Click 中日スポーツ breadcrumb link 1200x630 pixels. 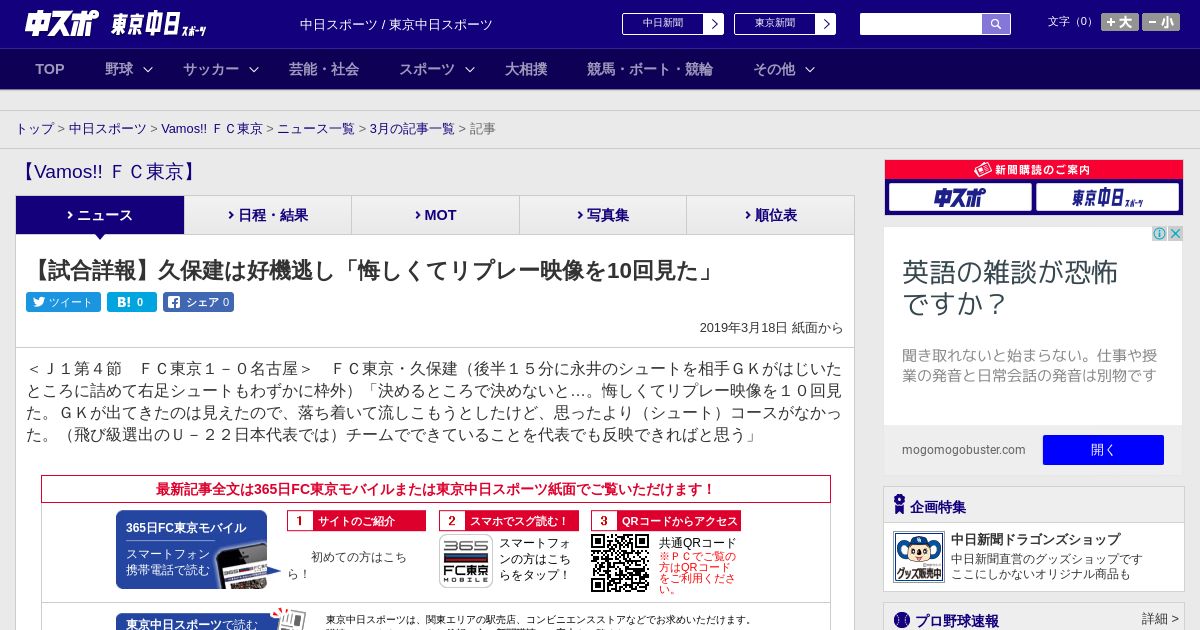(x=108, y=129)
